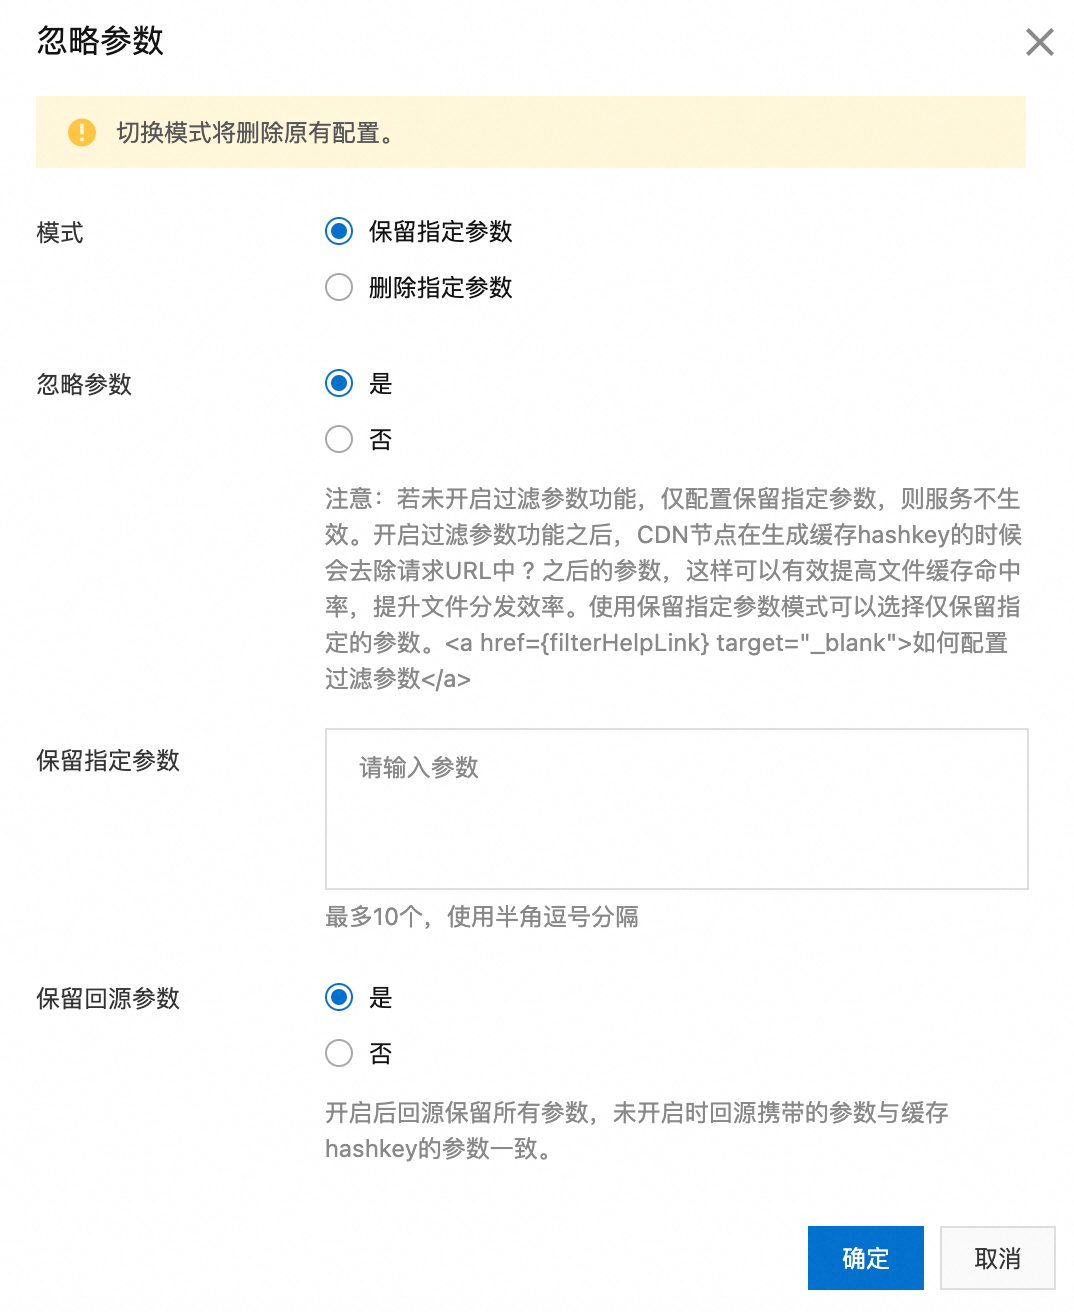
Task: Click the 忽略参数 dialog title
Action: tap(100, 41)
